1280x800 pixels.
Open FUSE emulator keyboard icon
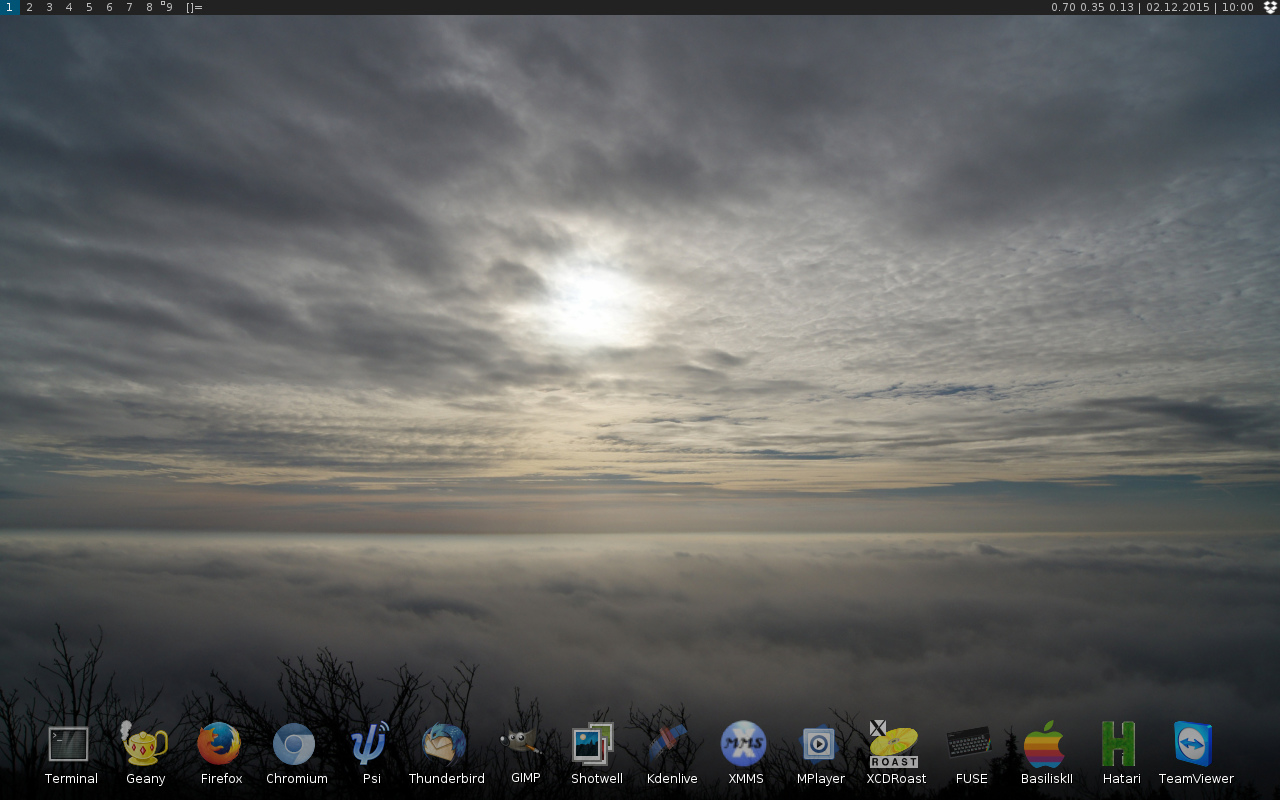pos(969,743)
